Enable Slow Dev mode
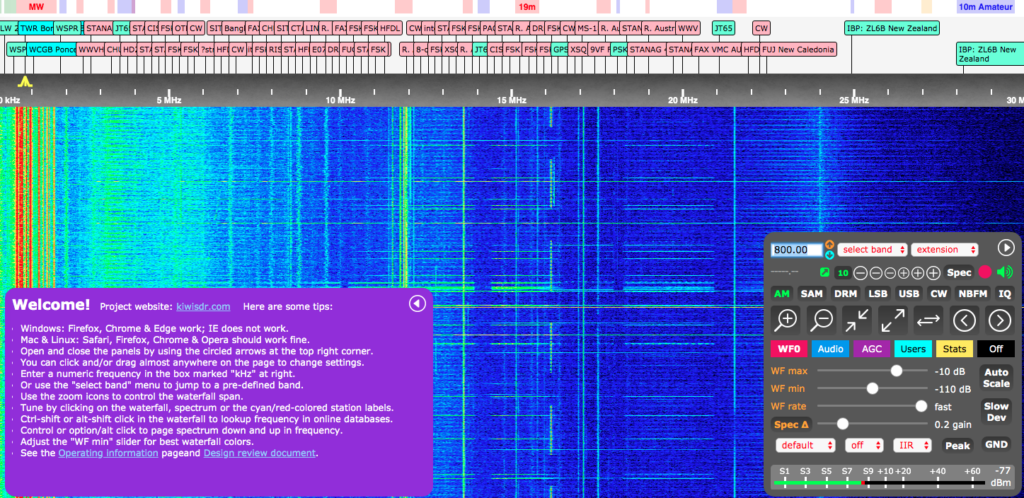Viewport: 1024px width, 498px height. [996, 412]
